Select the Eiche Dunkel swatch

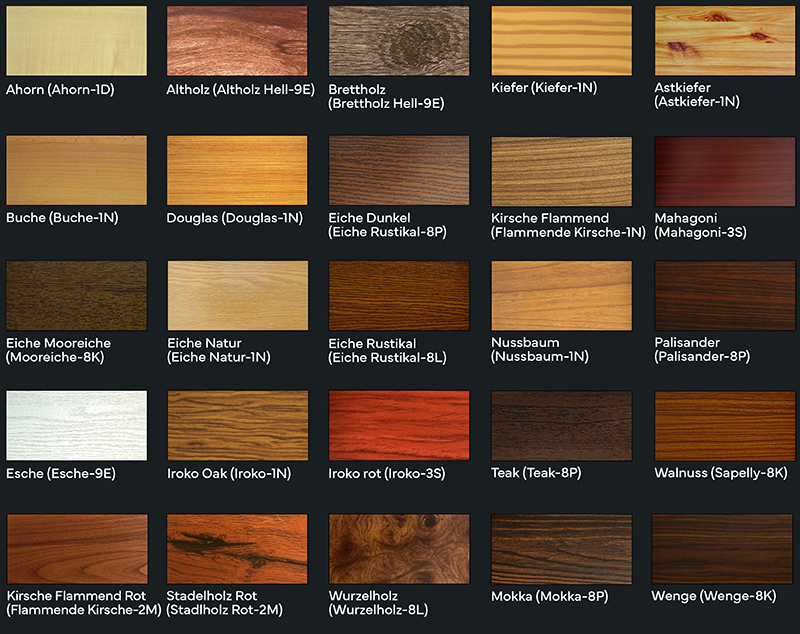point(399,170)
